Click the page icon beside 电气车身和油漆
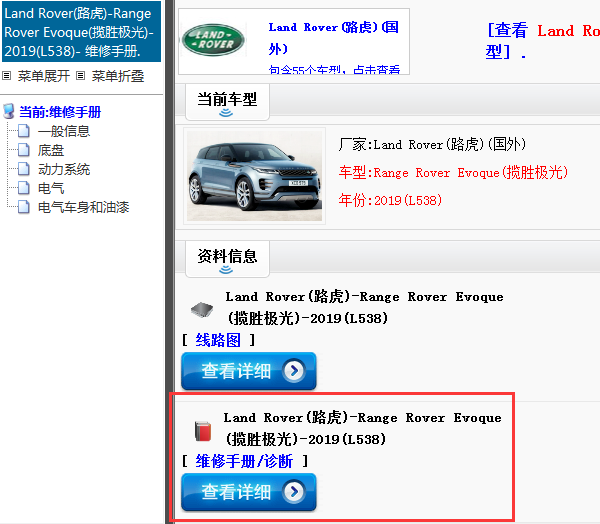Viewport: 600px width, 524px height. click(x=24, y=207)
